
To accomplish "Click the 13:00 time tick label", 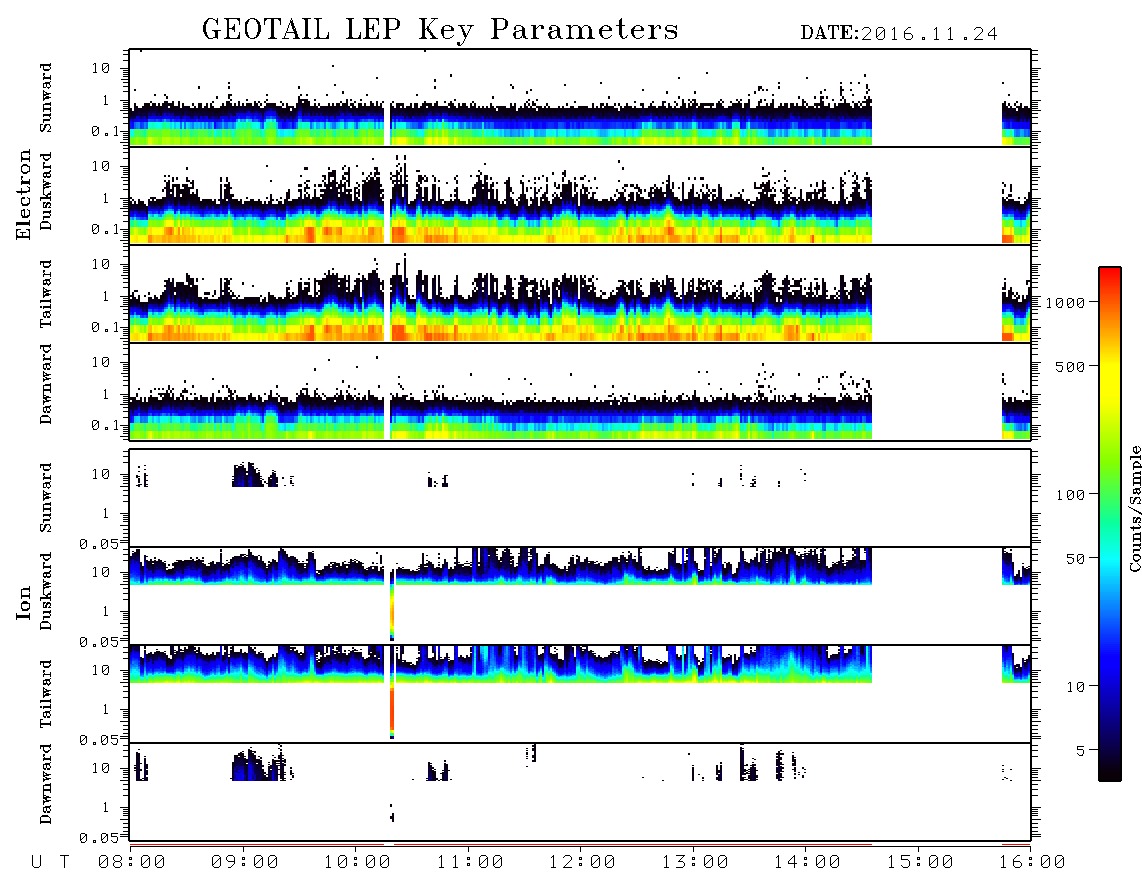I will coord(695,862).
